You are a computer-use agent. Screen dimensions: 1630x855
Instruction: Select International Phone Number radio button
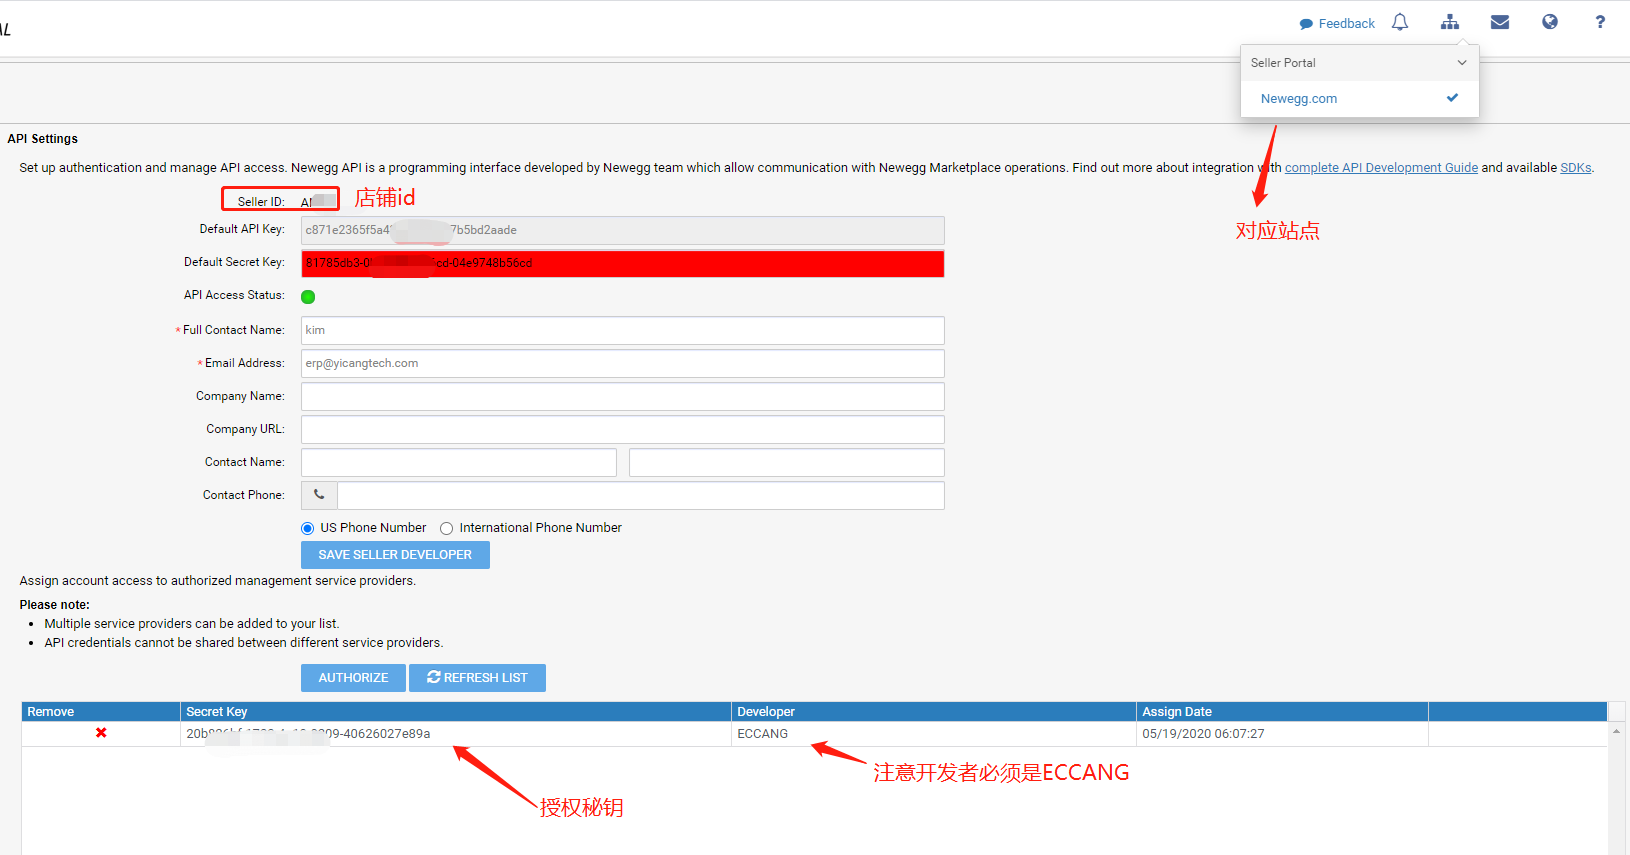(x=447, y=528)
